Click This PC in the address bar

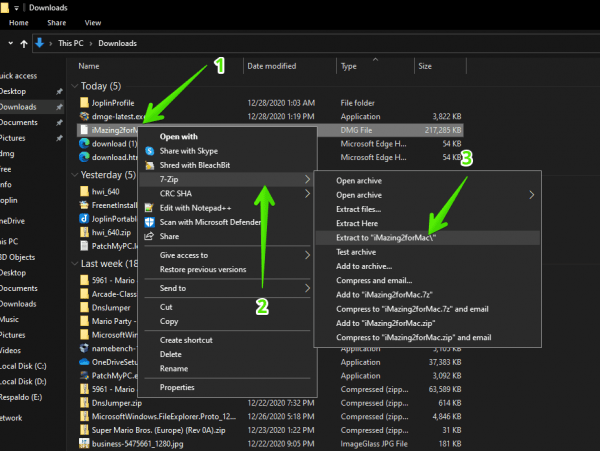(71, 43)
